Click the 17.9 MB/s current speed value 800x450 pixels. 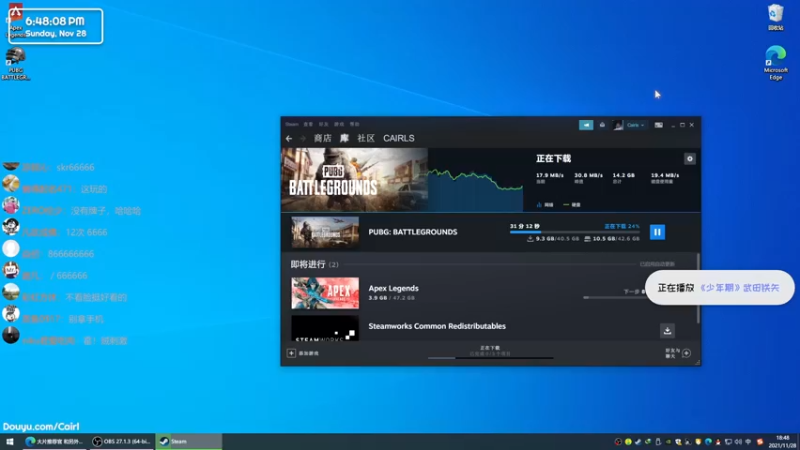[549, 175]
